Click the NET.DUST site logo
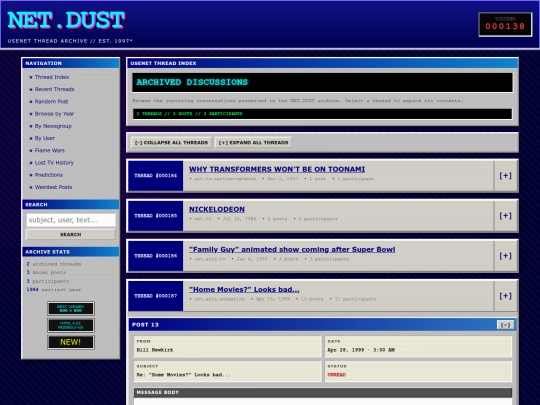Image resolution: width=540 pixels, height=405 pixels. [x=66, y=20]
